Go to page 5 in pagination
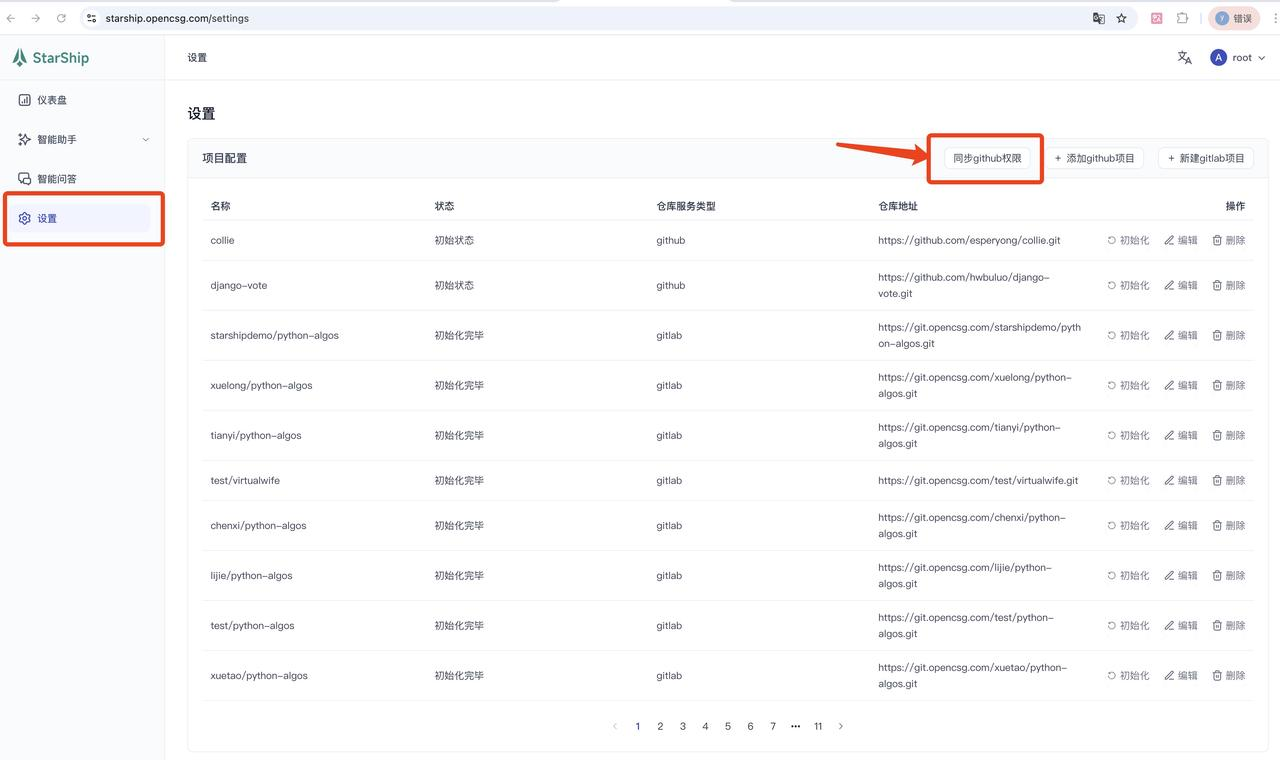Viewport: 1280px width, 760px height. [x=727, y=726]
